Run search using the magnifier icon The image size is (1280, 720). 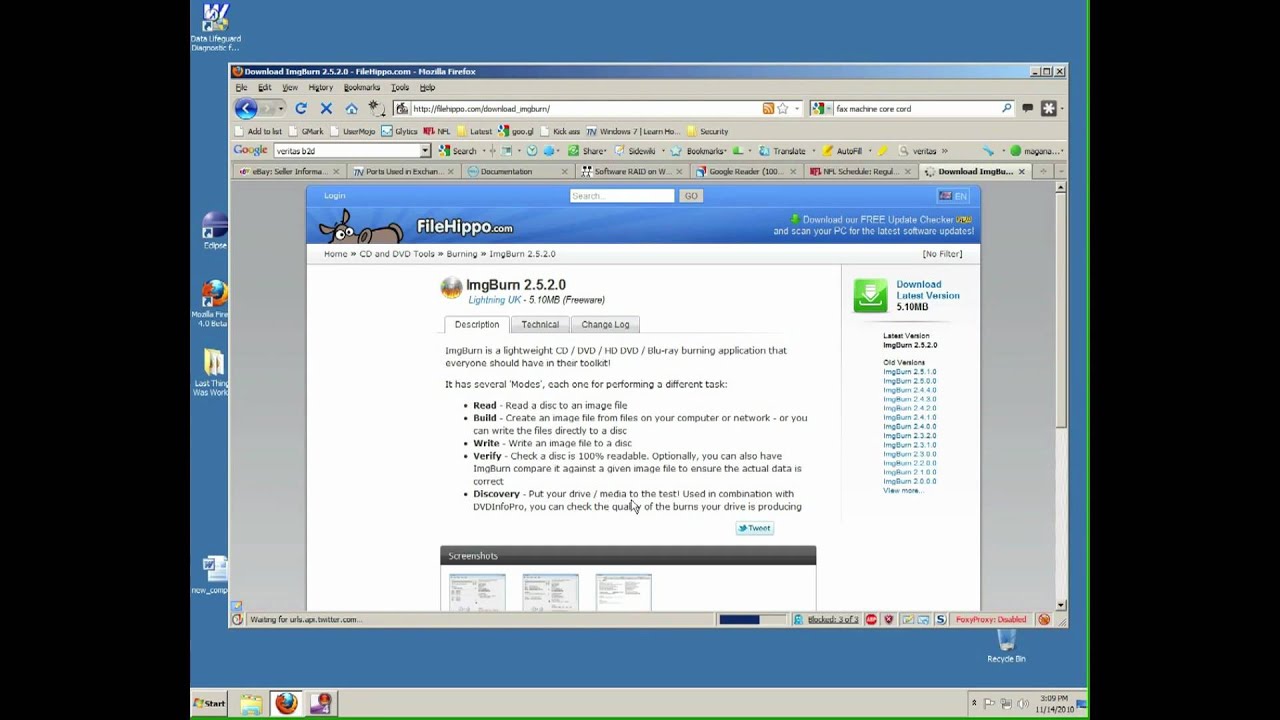click(x=1007, y=108)
